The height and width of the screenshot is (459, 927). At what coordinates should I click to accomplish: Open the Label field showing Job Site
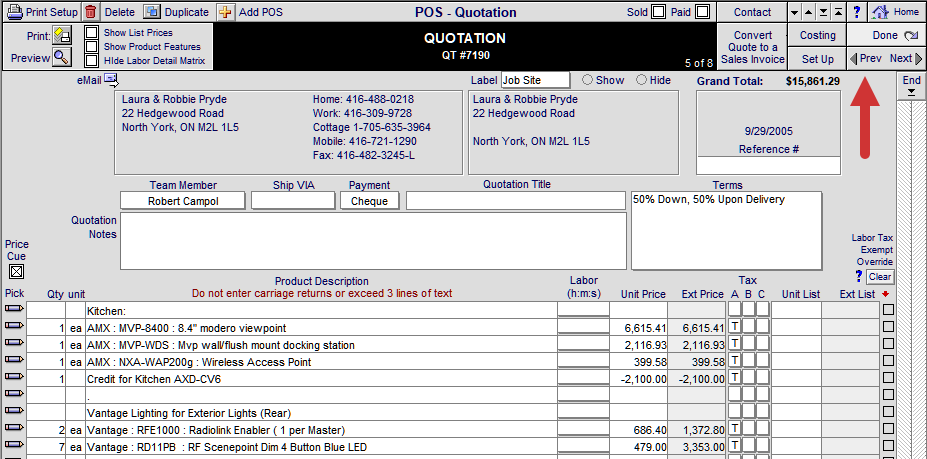536,80
